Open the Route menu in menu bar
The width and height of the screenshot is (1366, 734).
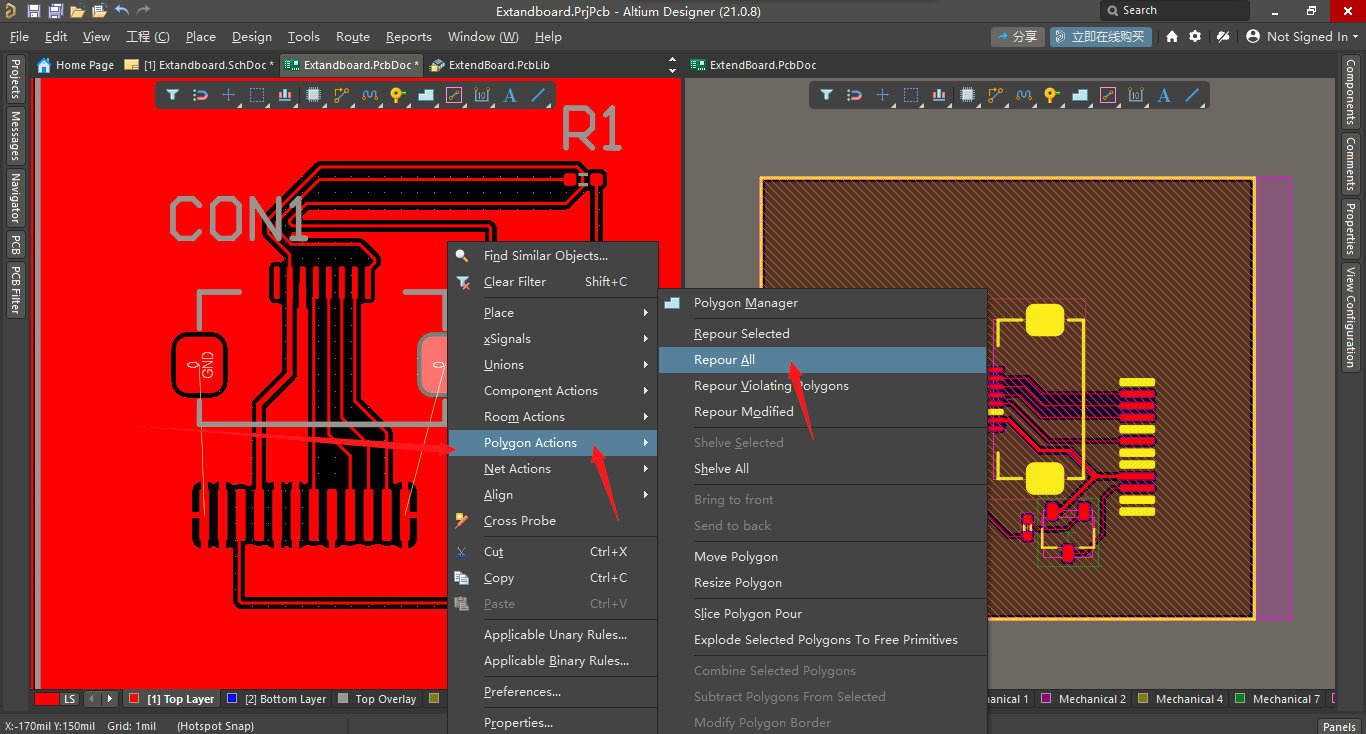(x=353, y=36)
